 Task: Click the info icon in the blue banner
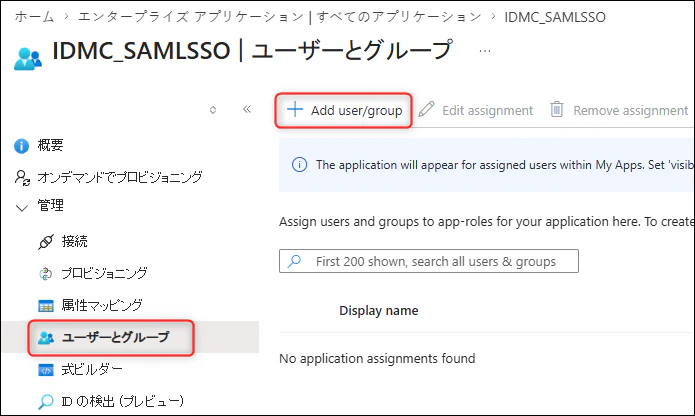tap(300, 165)
